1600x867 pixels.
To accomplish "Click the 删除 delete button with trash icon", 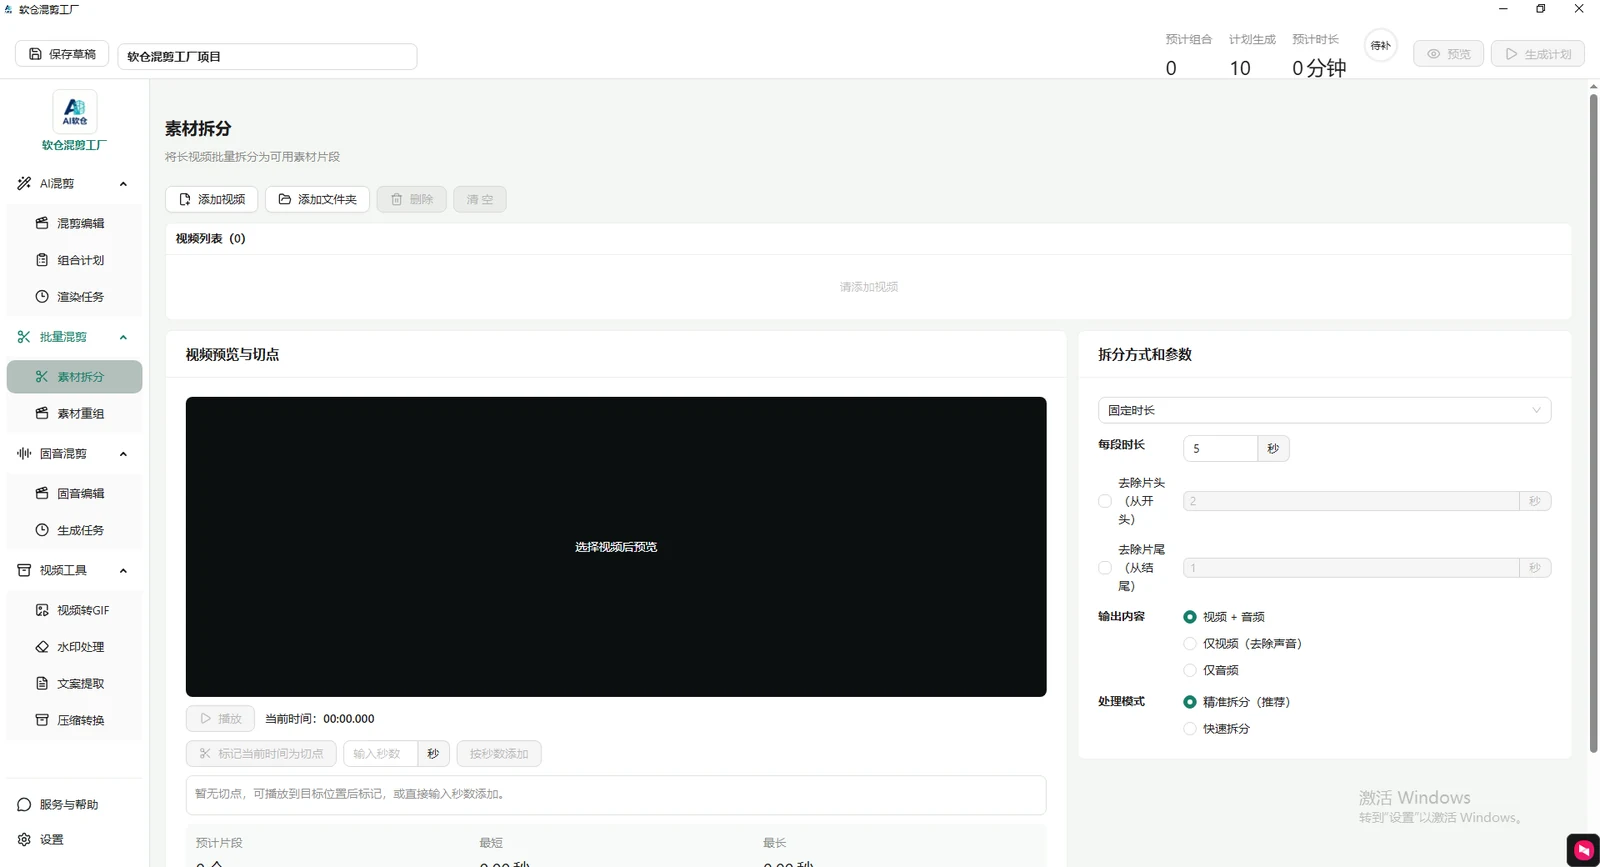I will click(411, 199).
